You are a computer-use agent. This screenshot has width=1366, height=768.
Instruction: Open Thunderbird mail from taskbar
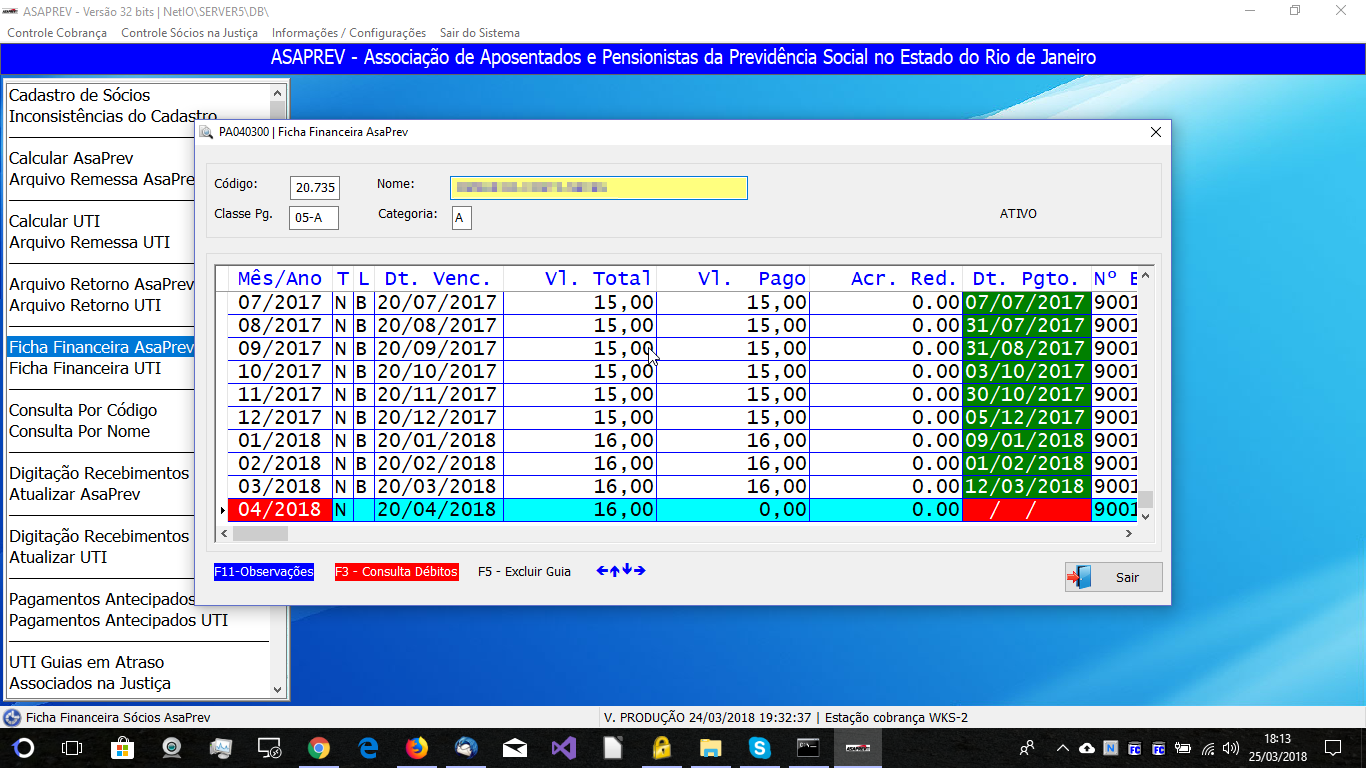[466, 747]
